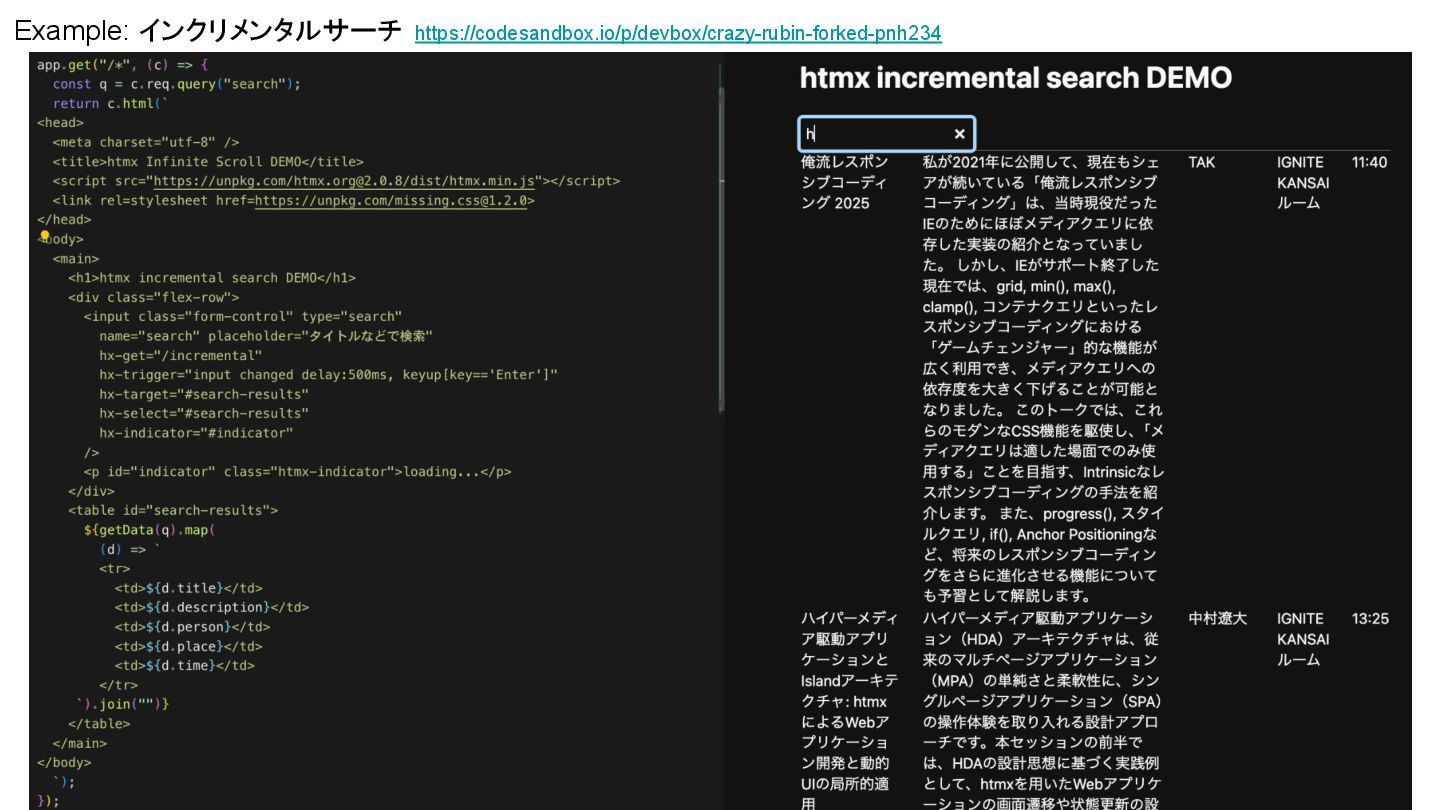This screenshot has width=1440, height=810.
Task: Open the unpkg htmx.min.js URL in code
Action: coord(345,181)
